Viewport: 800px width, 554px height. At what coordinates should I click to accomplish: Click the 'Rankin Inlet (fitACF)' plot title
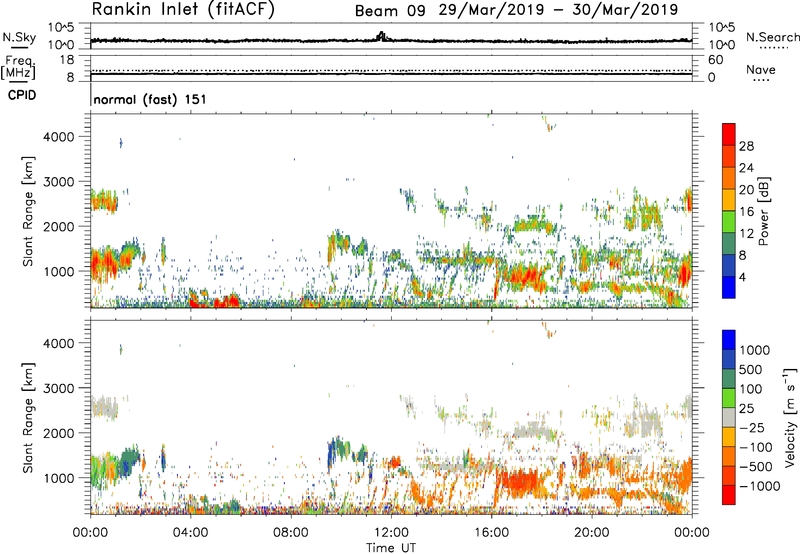183,10
